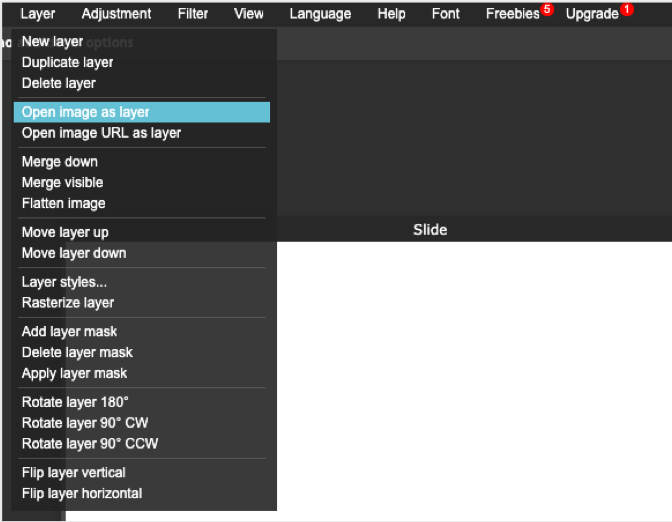Click the Upgrade menu item

click(592, 14)
